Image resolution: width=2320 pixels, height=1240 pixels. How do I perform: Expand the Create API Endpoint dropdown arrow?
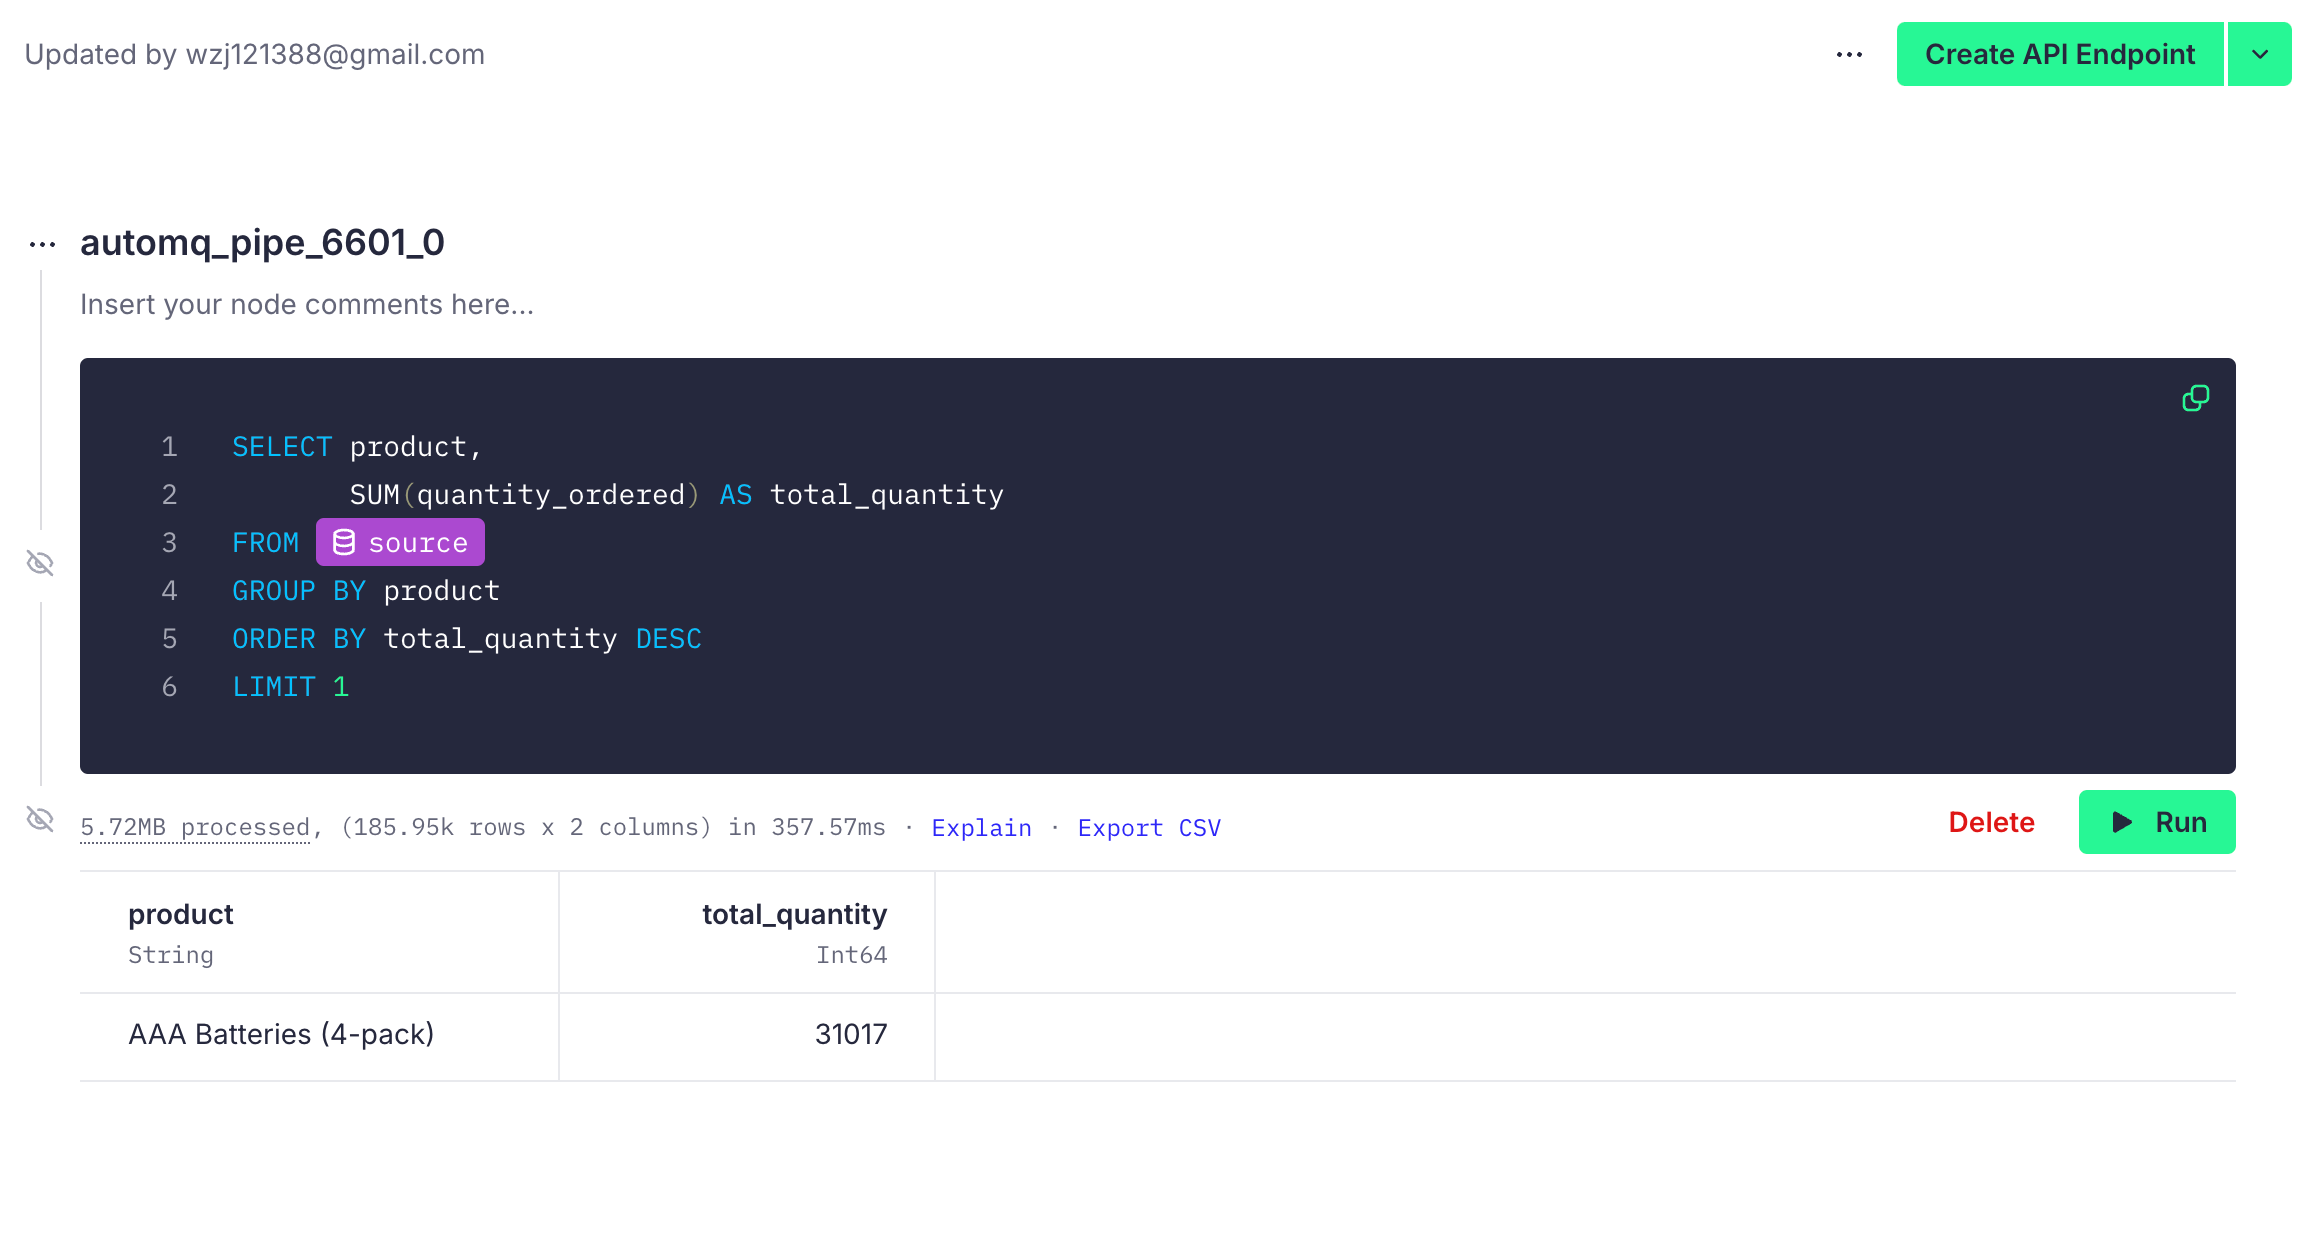(x=2260, y=55)
